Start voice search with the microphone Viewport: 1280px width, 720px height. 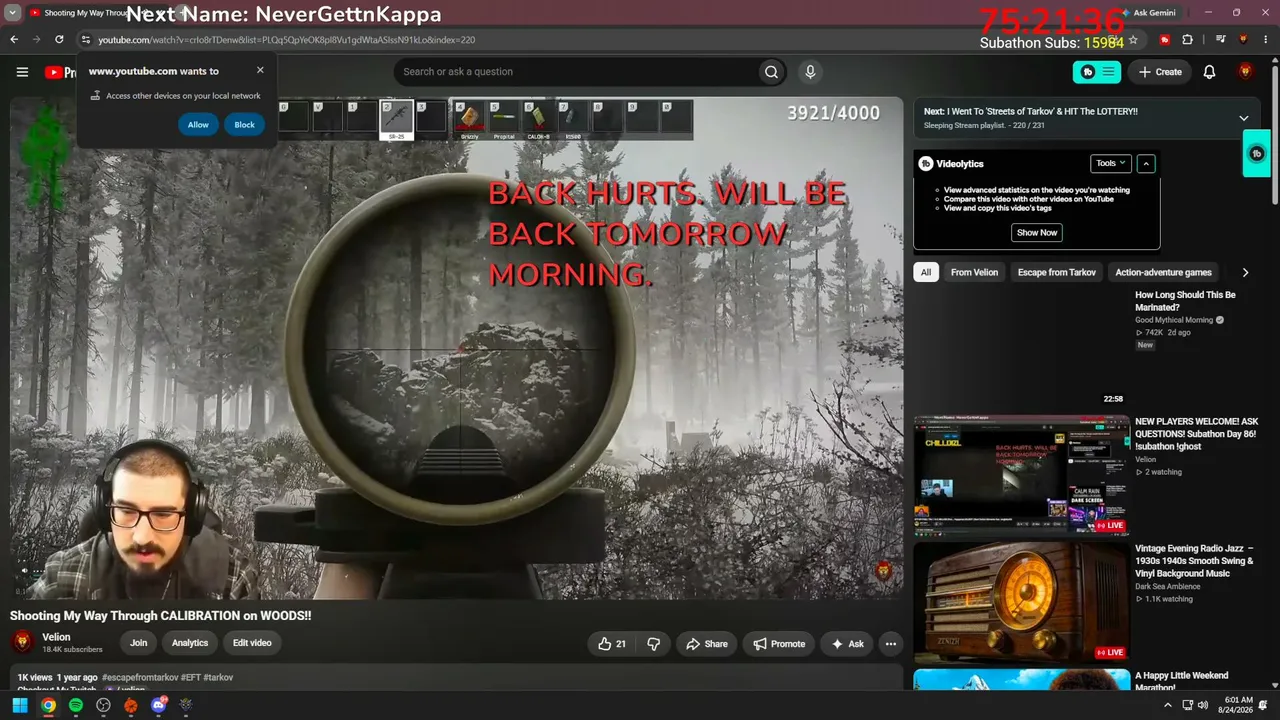(810, 72)
